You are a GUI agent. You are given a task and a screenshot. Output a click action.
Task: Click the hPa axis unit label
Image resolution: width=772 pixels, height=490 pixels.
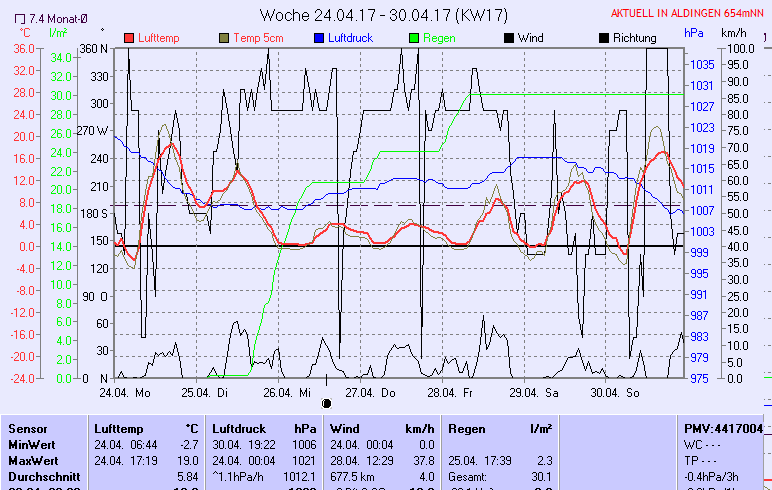(x=694, y=32)
